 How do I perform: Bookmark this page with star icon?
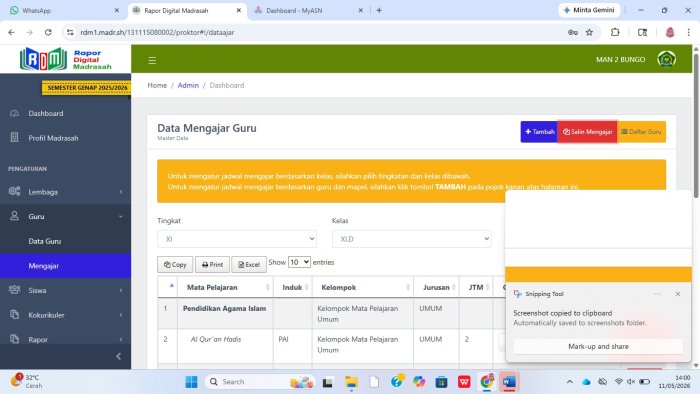click(589, 32)
